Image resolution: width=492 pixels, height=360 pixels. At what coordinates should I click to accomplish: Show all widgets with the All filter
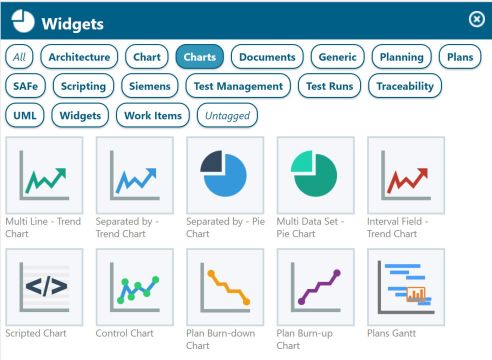tap(19, 57)
